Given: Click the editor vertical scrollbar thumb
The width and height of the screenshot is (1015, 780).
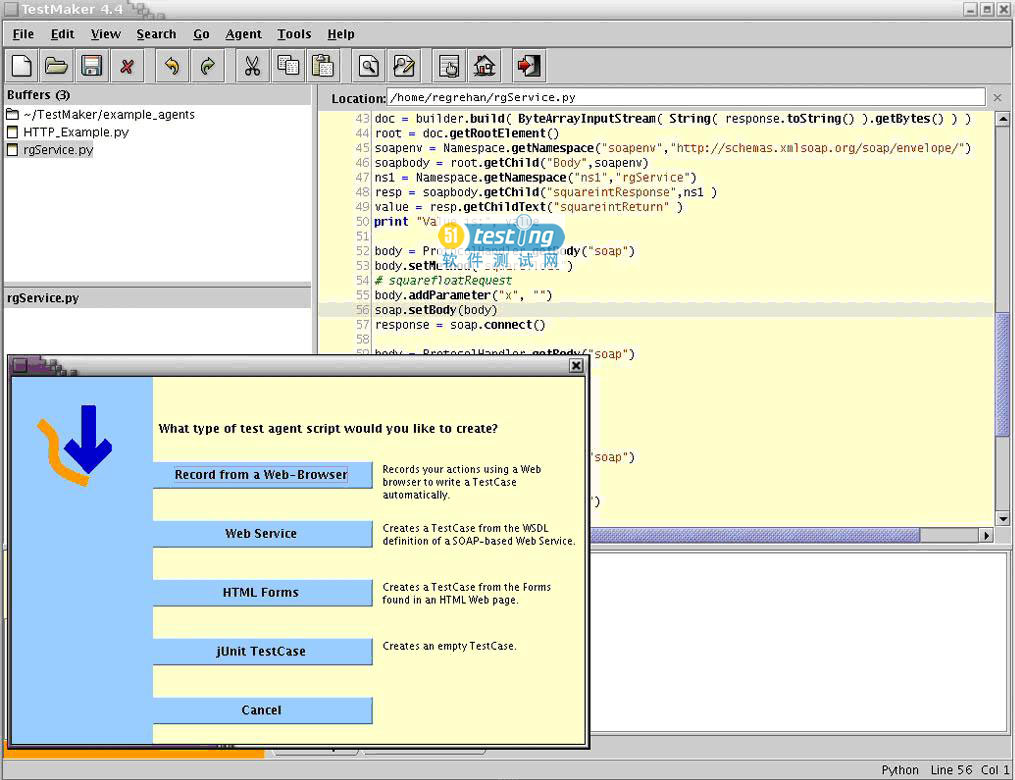Looking at the screenshot, I should [x=1003, y=375].
